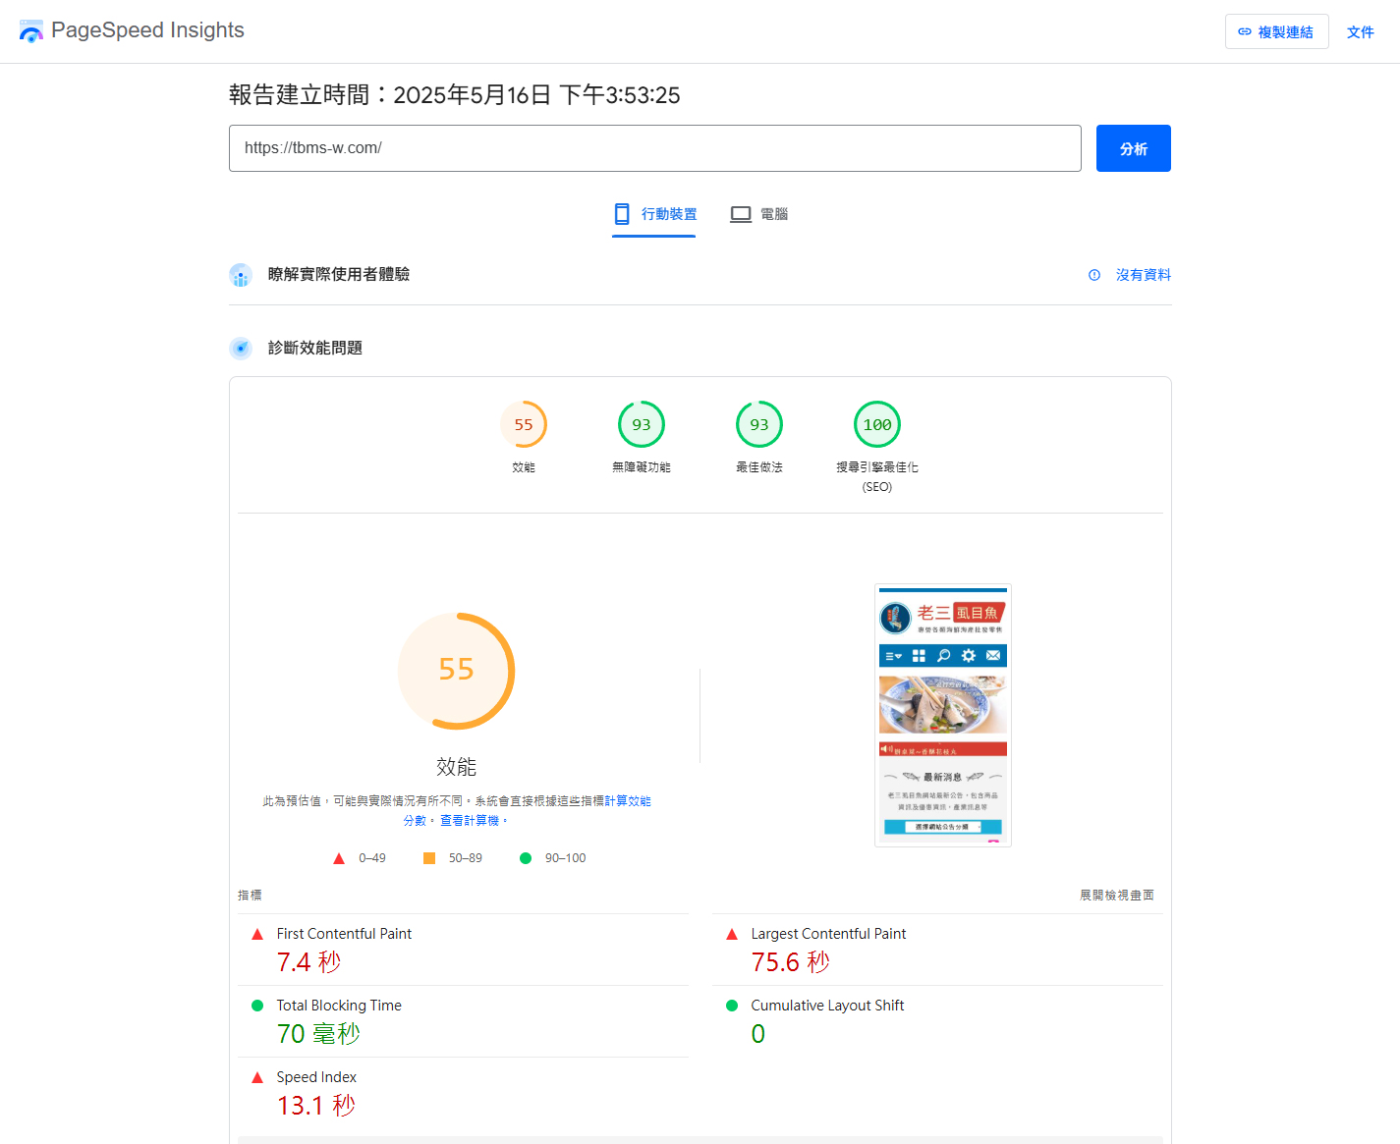Expand metrics with 展開檢視畫面
The width and height of the screenshot is (1400, 1144).
click(1116, 895)
